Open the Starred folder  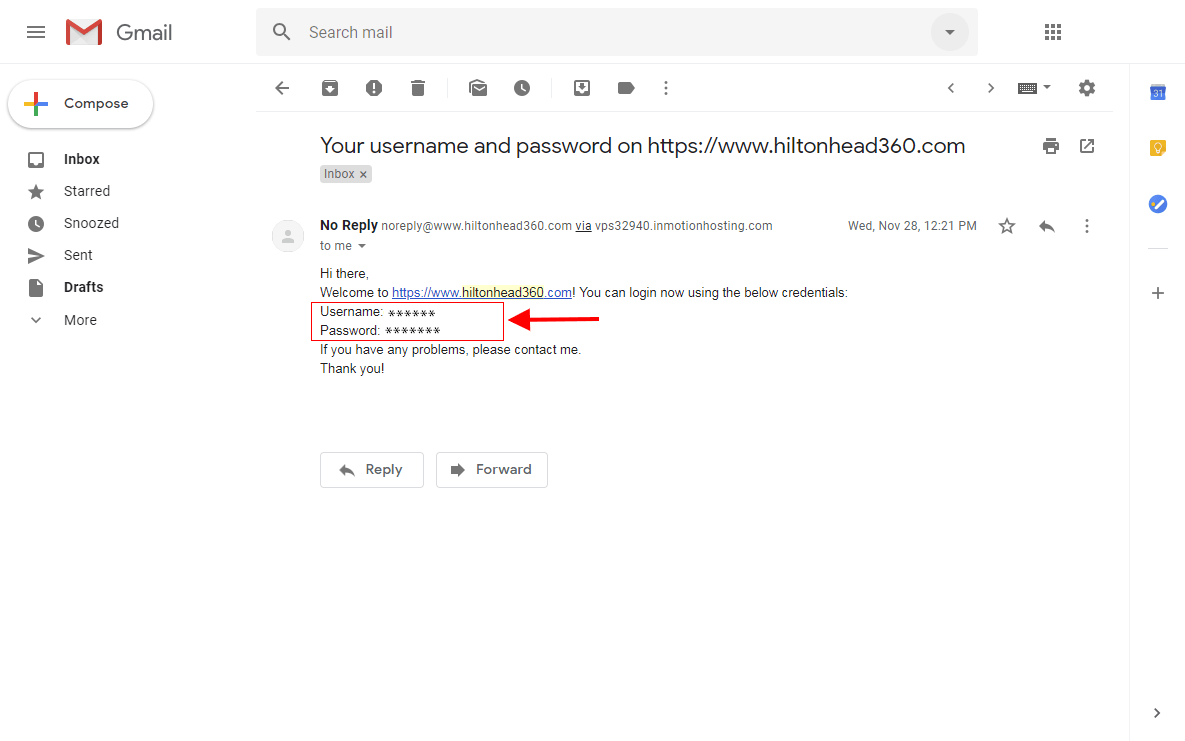[87, 191]
